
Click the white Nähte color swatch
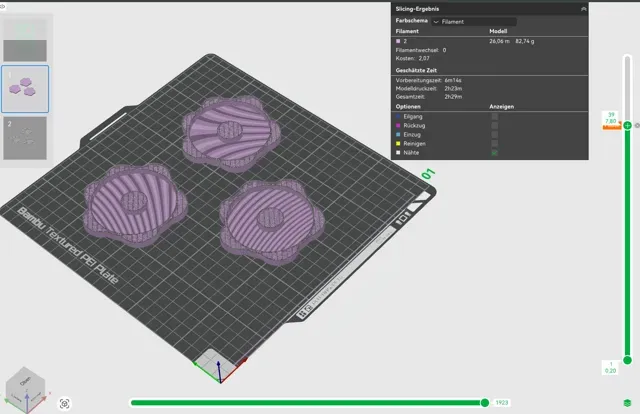pos(398,152)
